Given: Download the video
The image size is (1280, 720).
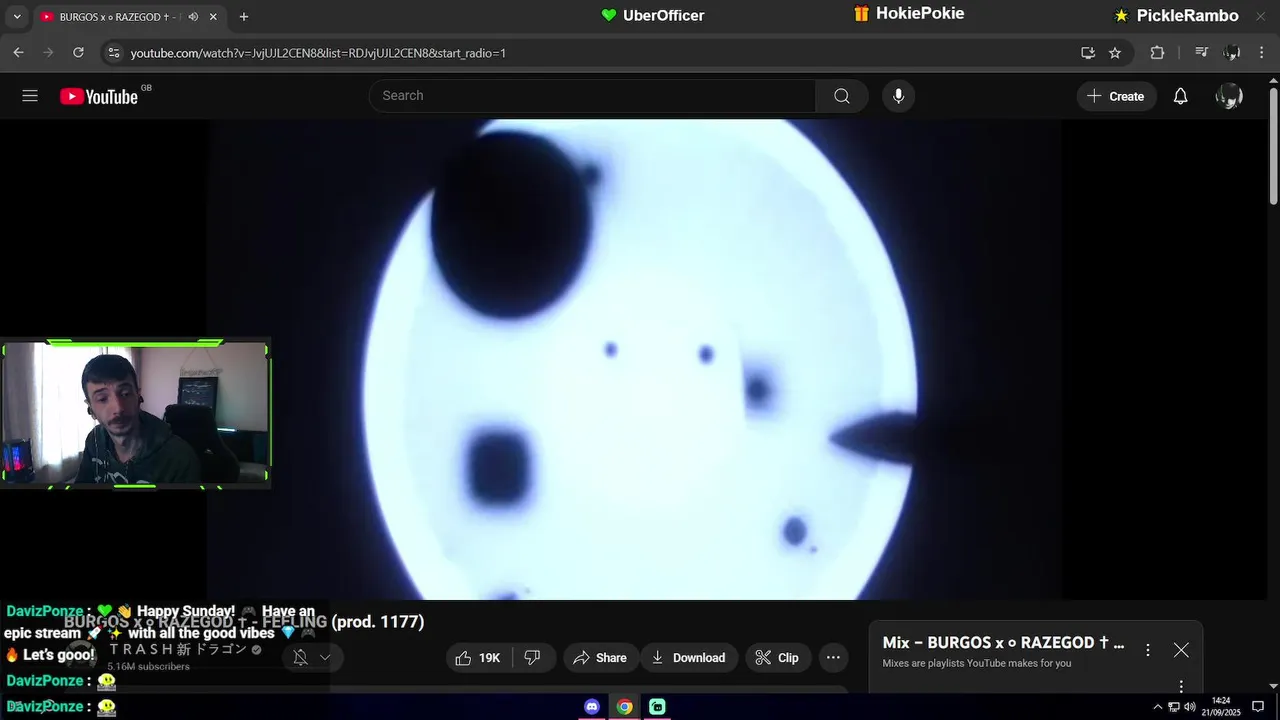Looking at the screenshot, I should [x=688, y=657].
